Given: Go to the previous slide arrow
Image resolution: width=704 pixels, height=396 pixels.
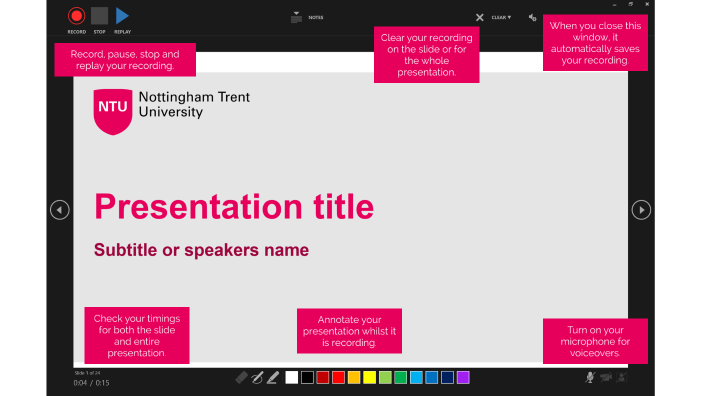Looking at the screenshot, I should (x=60, y=210).
